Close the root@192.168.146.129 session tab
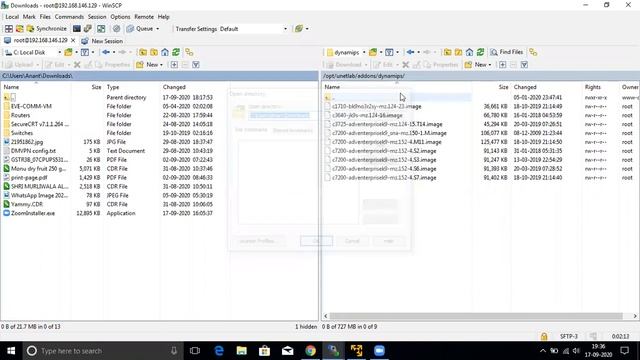This screenshot has height=360, width=640. tap(73, 40)
